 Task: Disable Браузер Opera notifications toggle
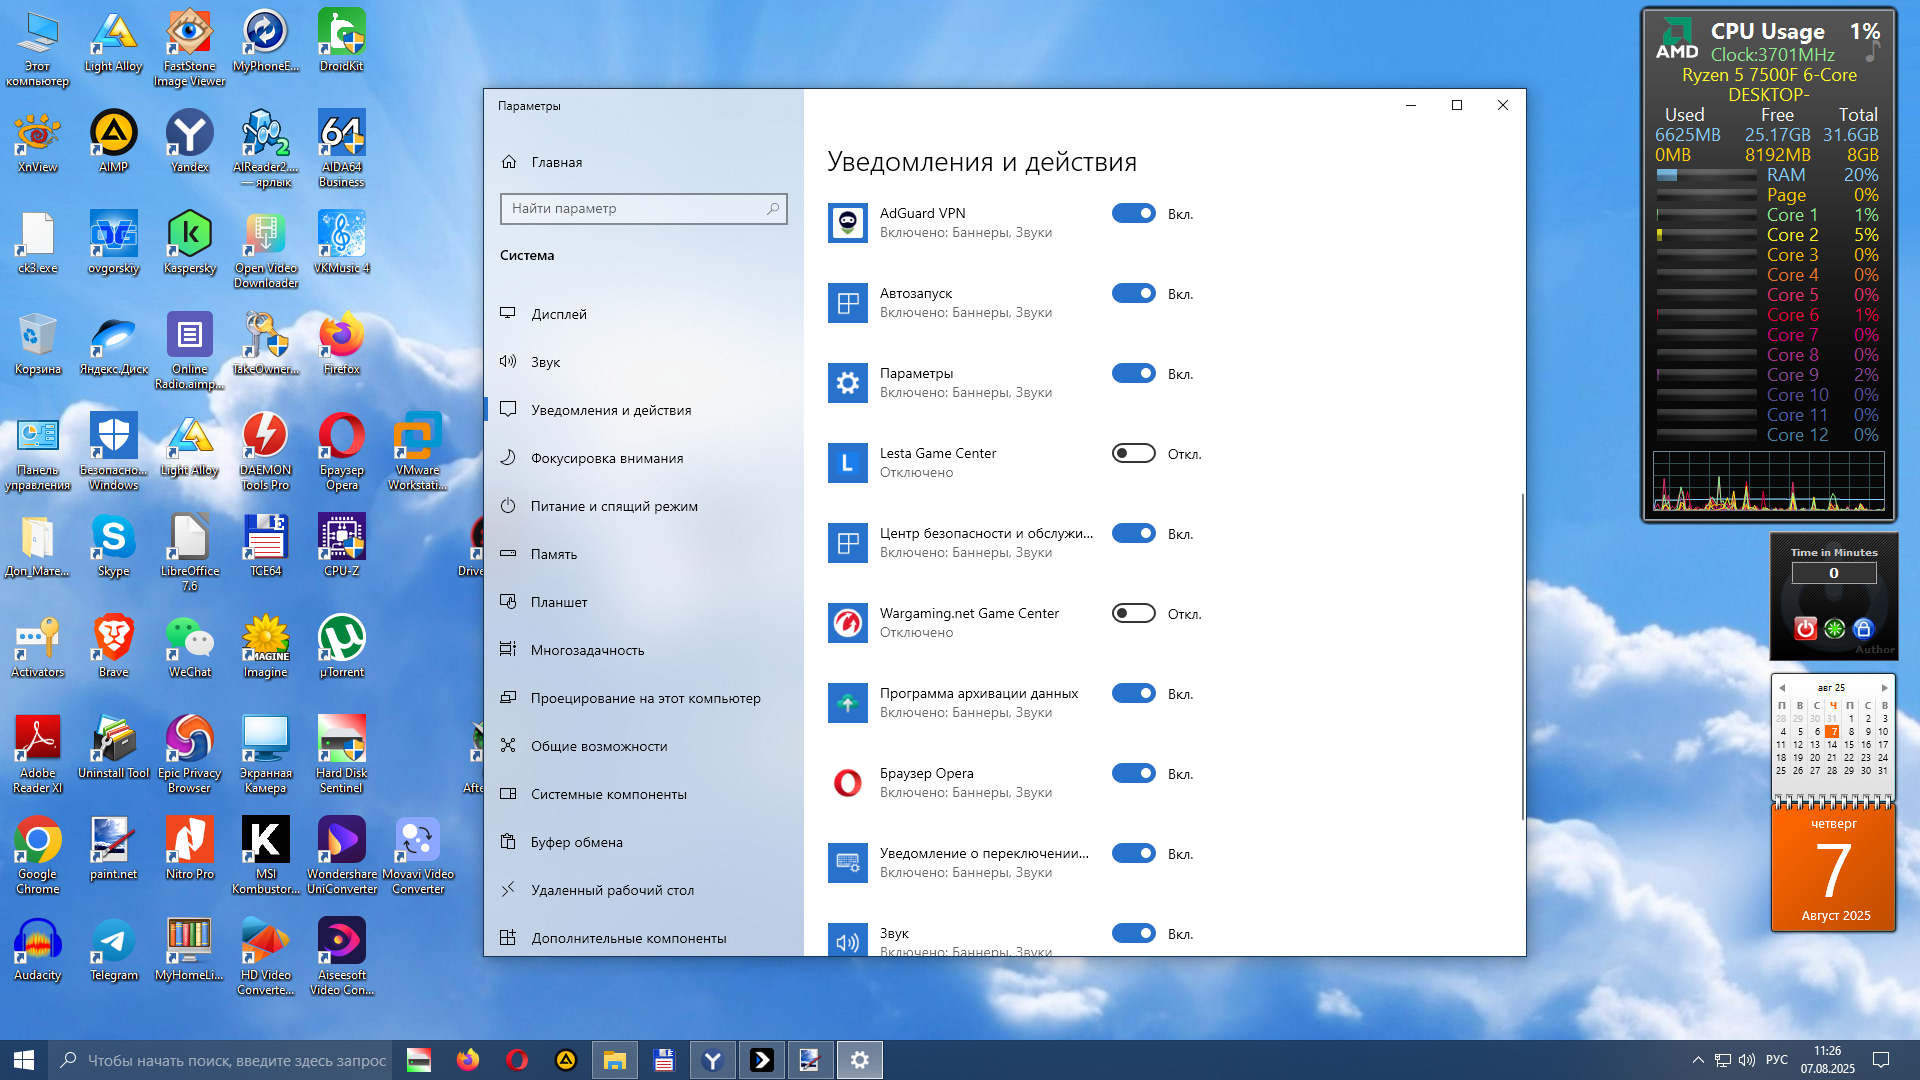pos(1134,773)
